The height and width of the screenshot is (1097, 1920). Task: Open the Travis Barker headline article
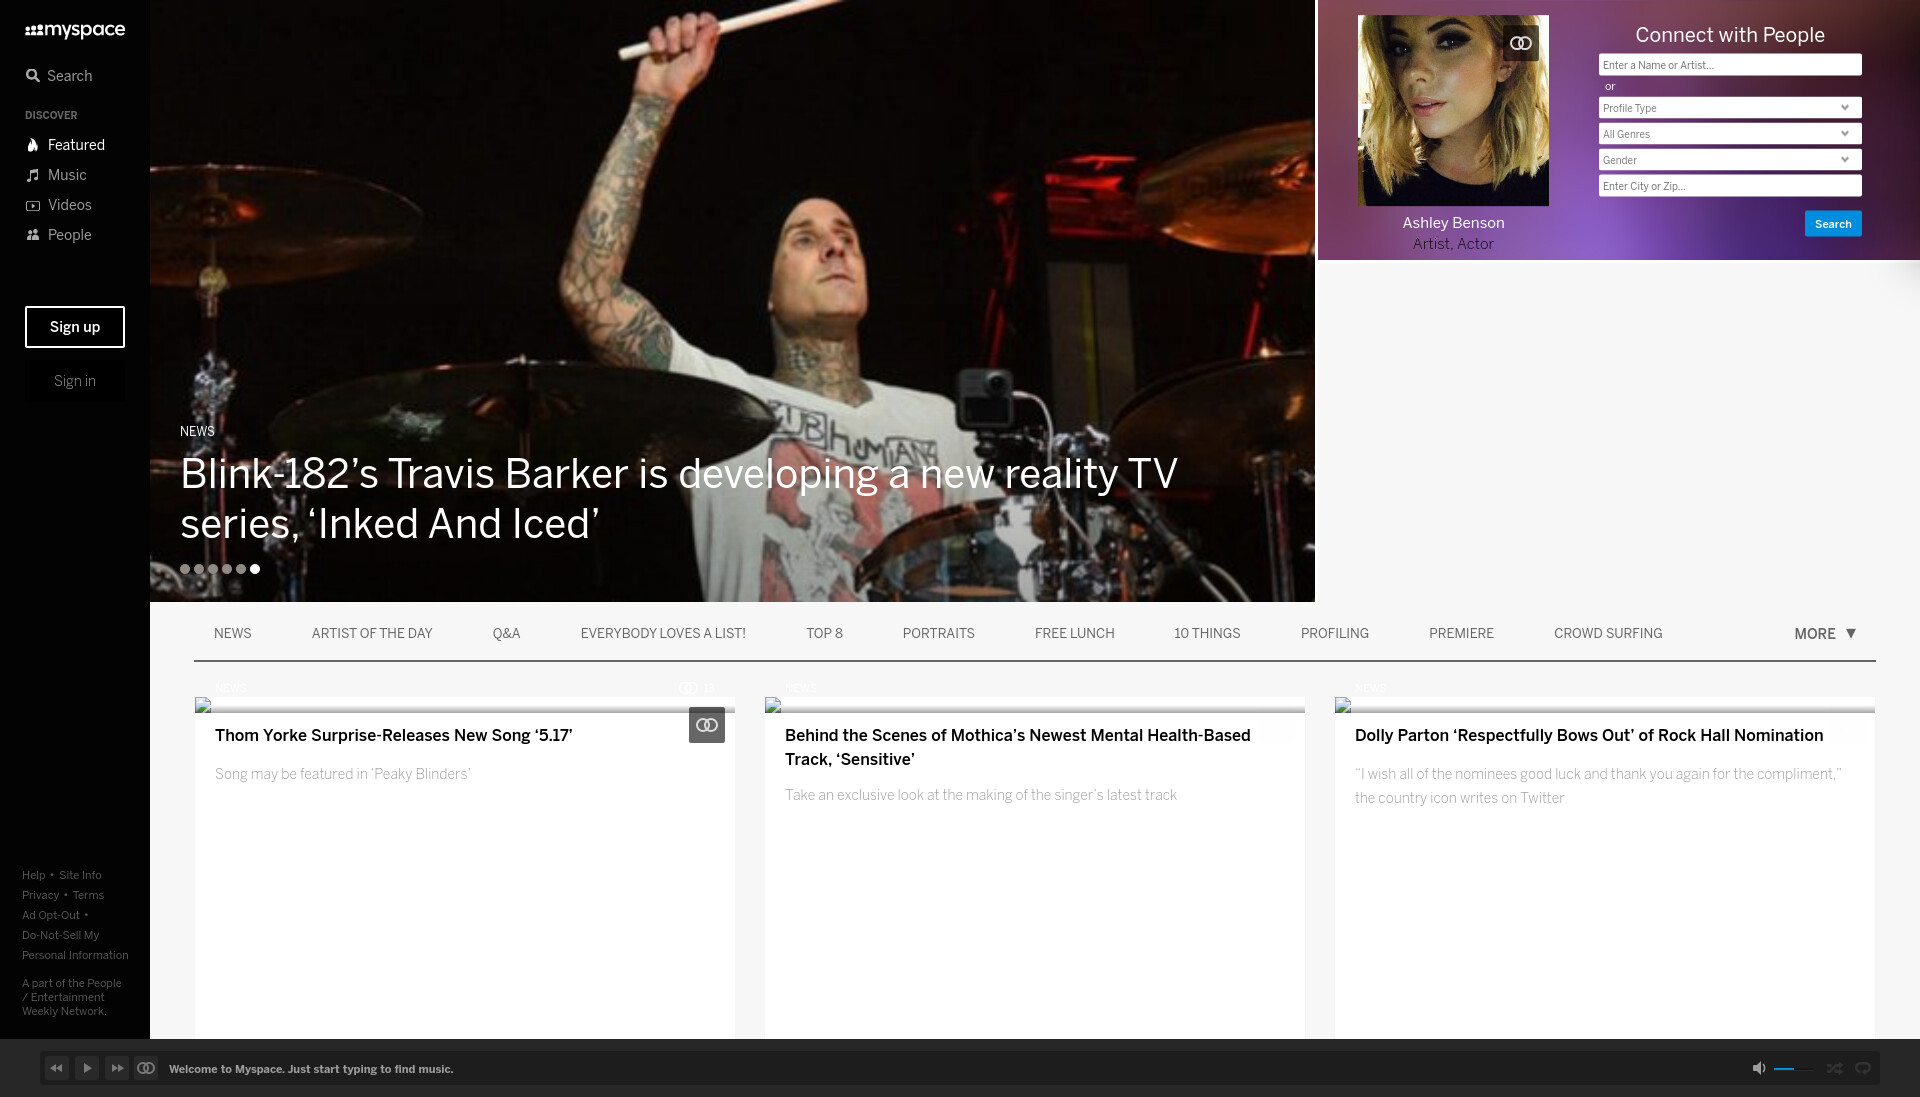pos(679,498)
